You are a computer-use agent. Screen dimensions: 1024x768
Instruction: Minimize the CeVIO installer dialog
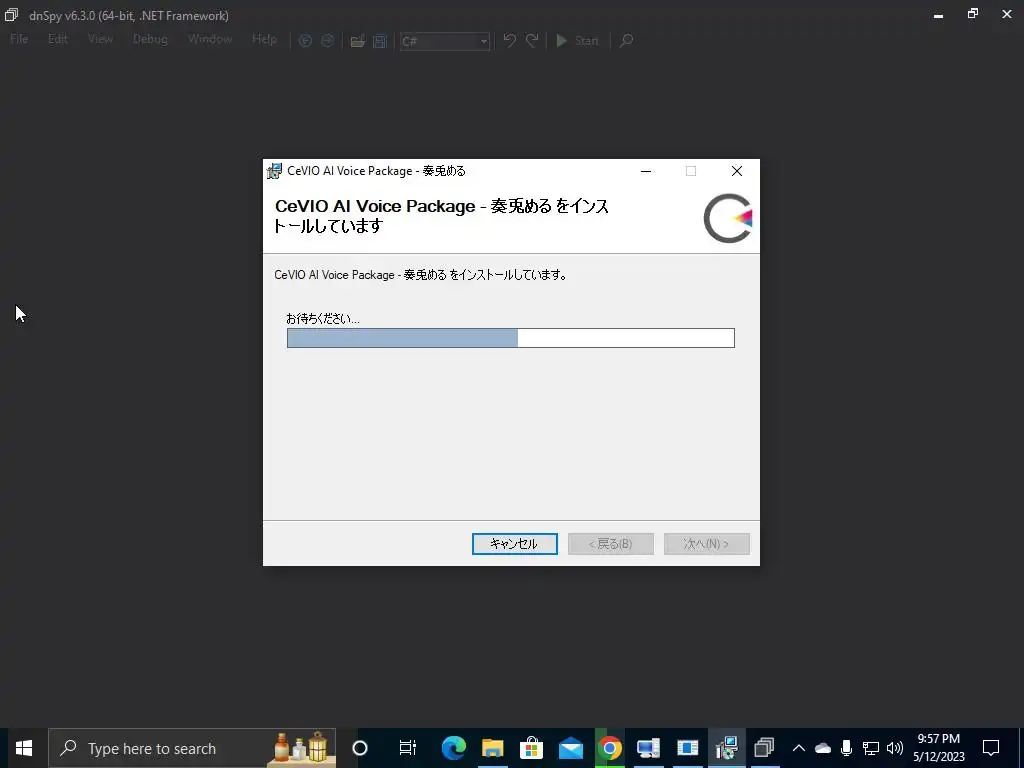coord(646,171)
